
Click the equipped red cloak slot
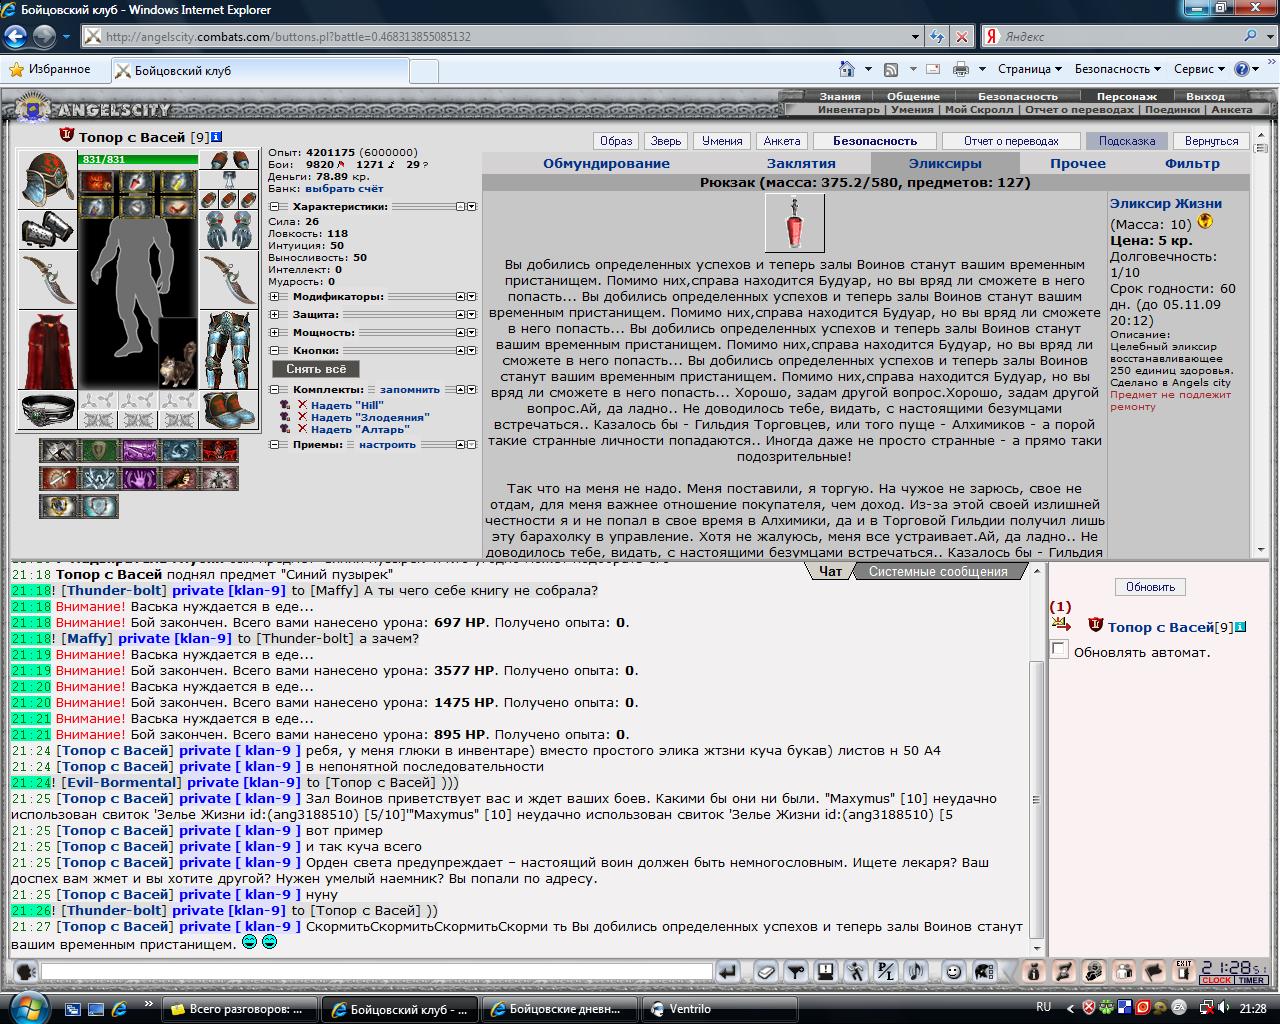(47, 351)
